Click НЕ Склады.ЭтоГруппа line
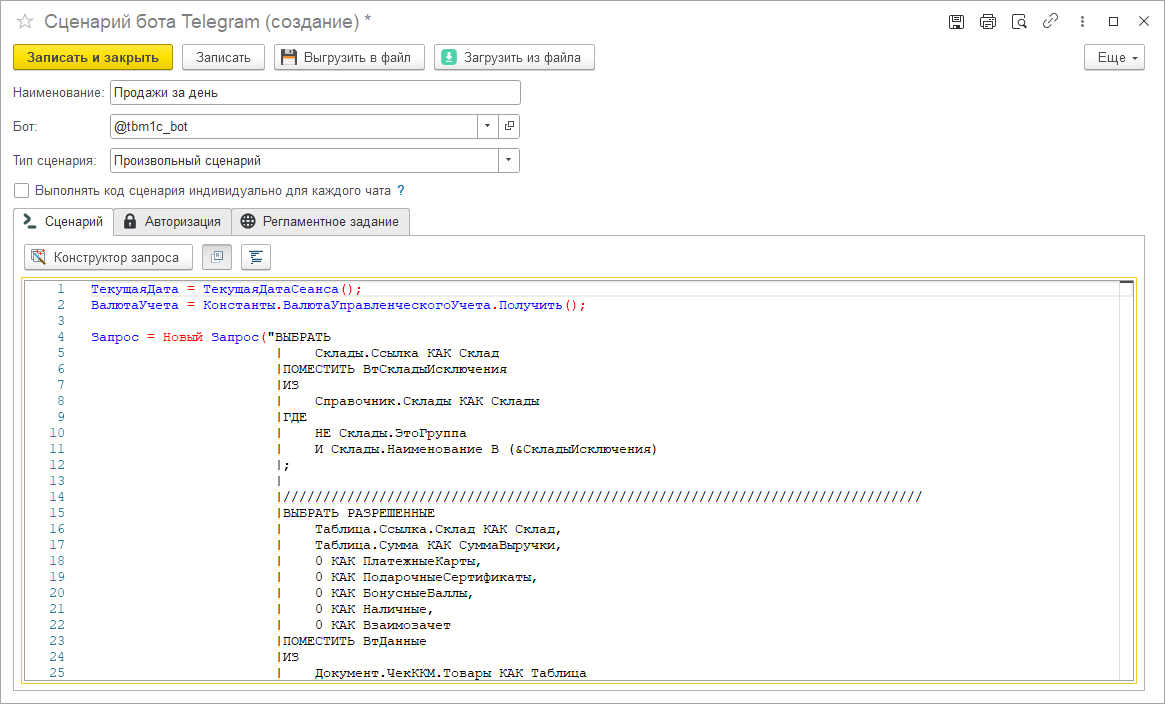 click(x=391, y=433)
